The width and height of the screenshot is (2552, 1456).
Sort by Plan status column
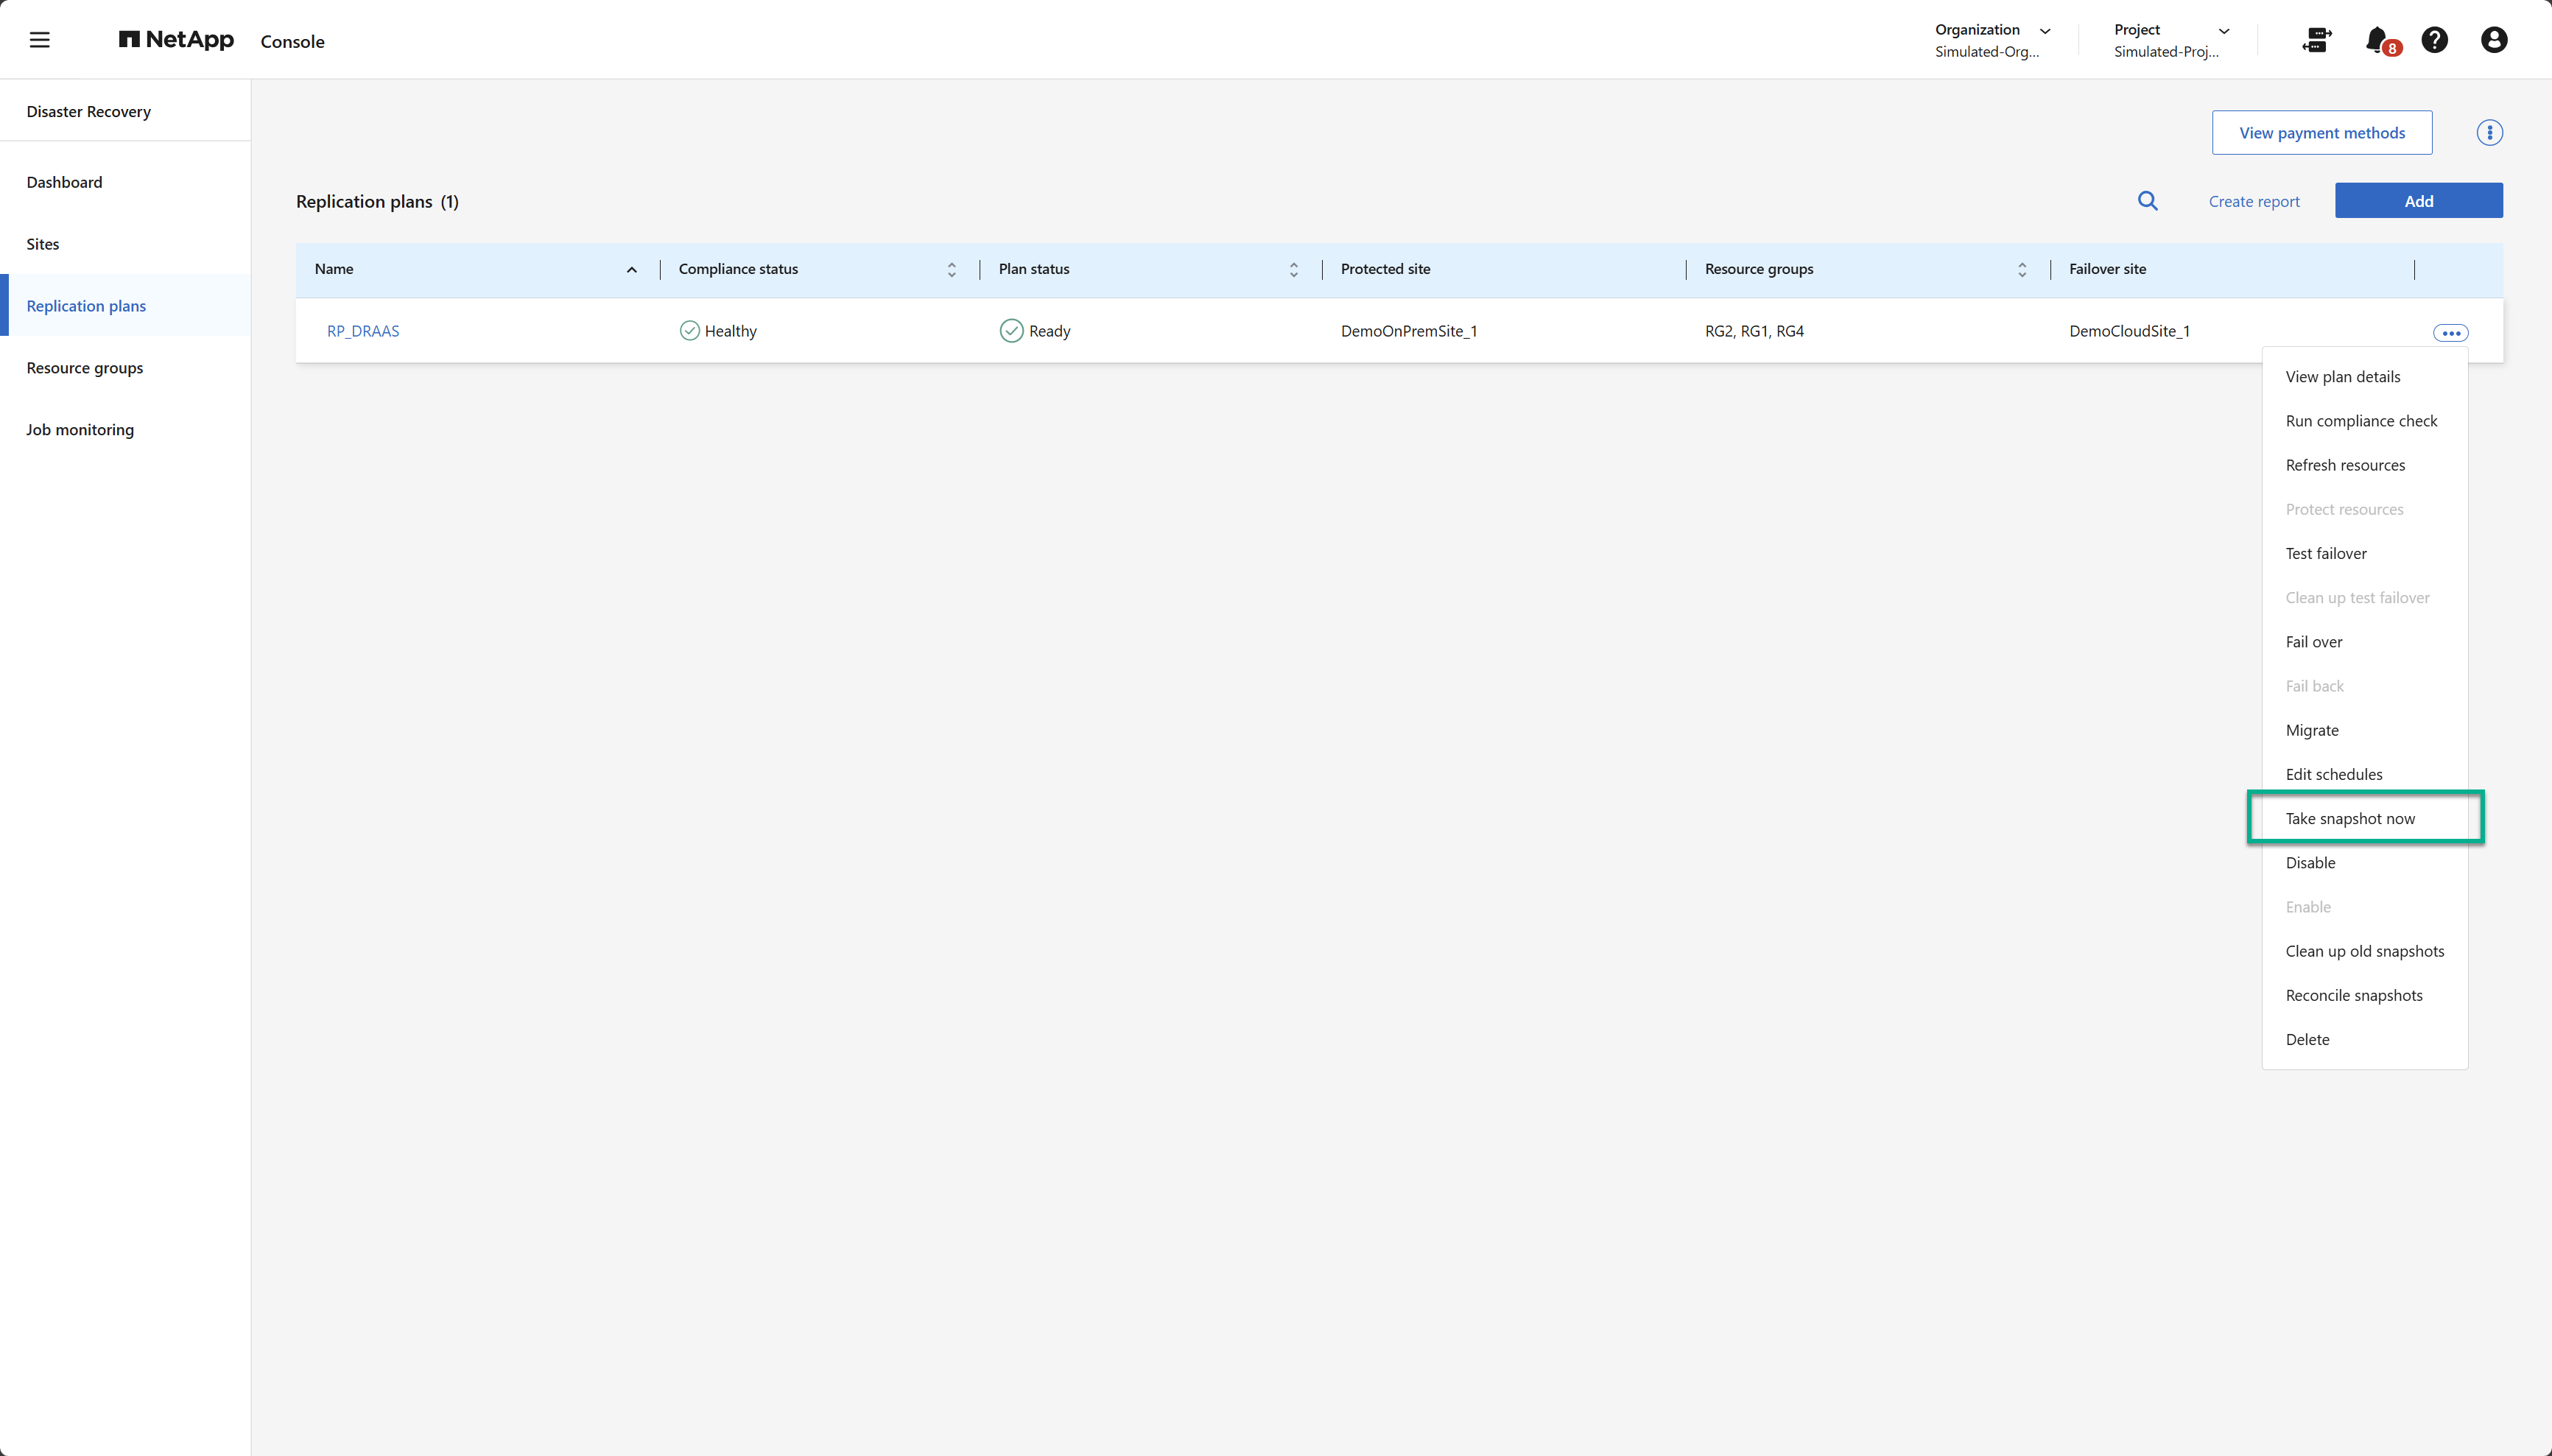1293,270
